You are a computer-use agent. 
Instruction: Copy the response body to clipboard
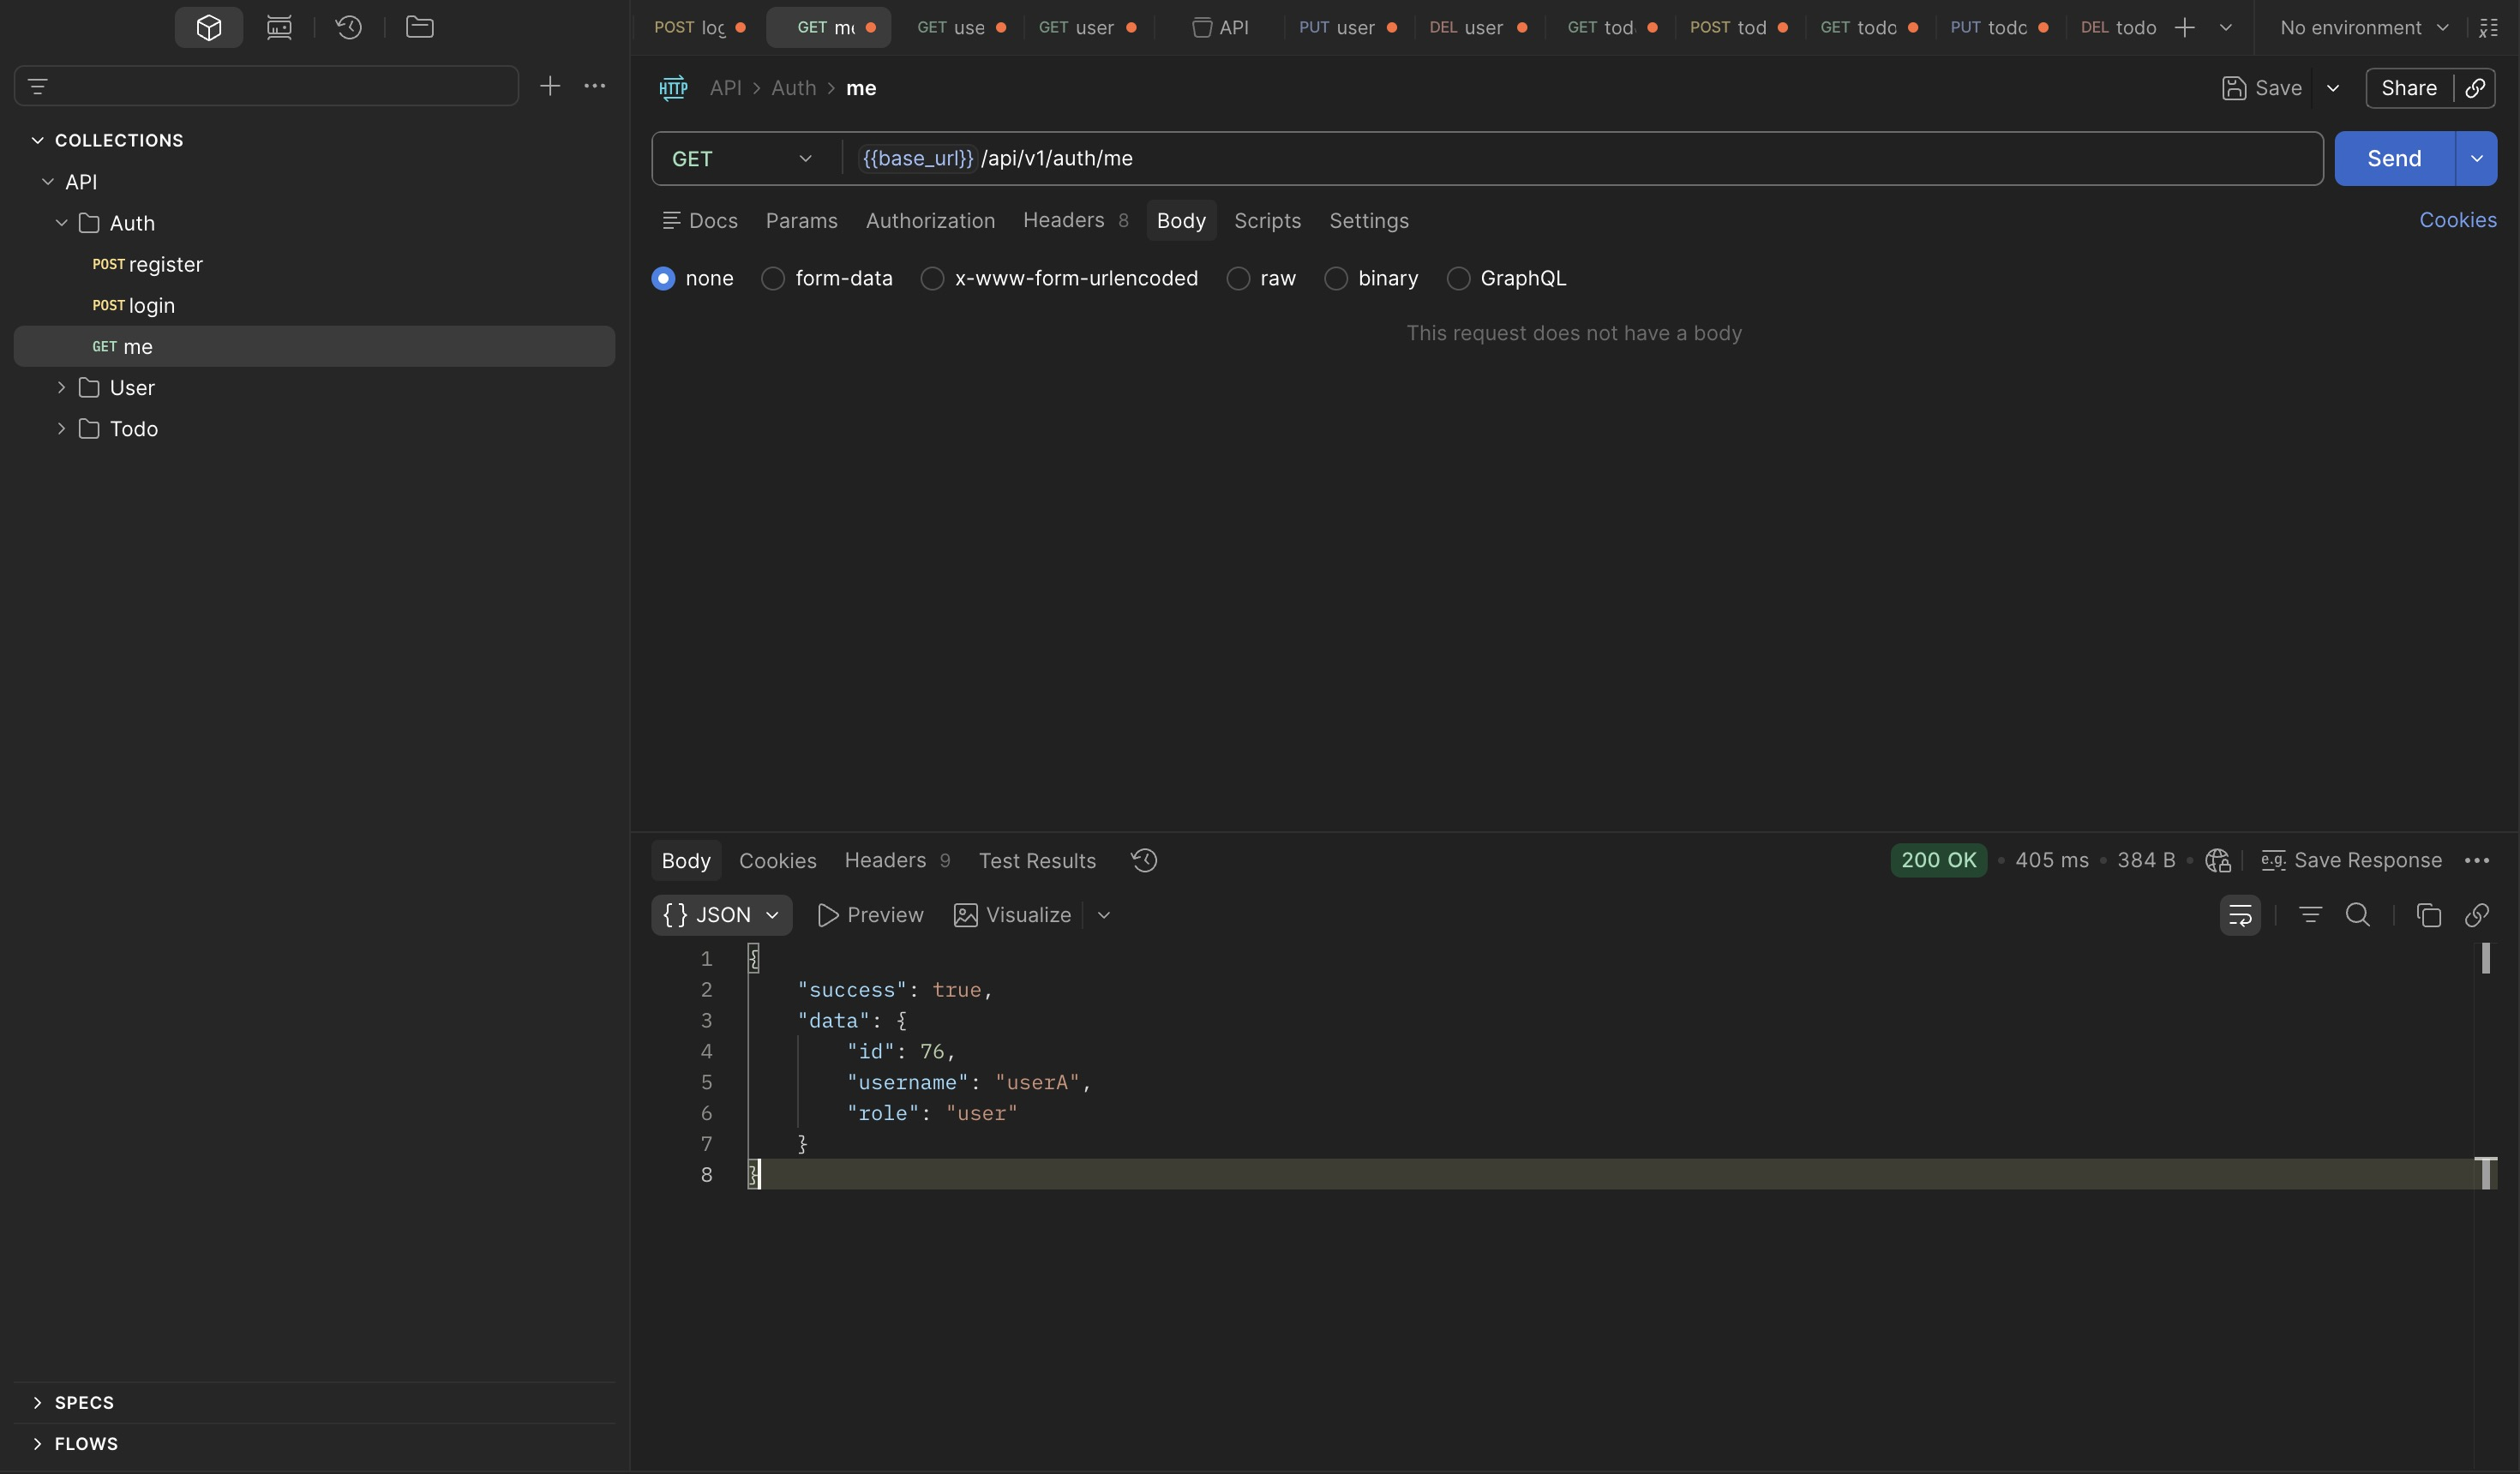pos(2428,915)
